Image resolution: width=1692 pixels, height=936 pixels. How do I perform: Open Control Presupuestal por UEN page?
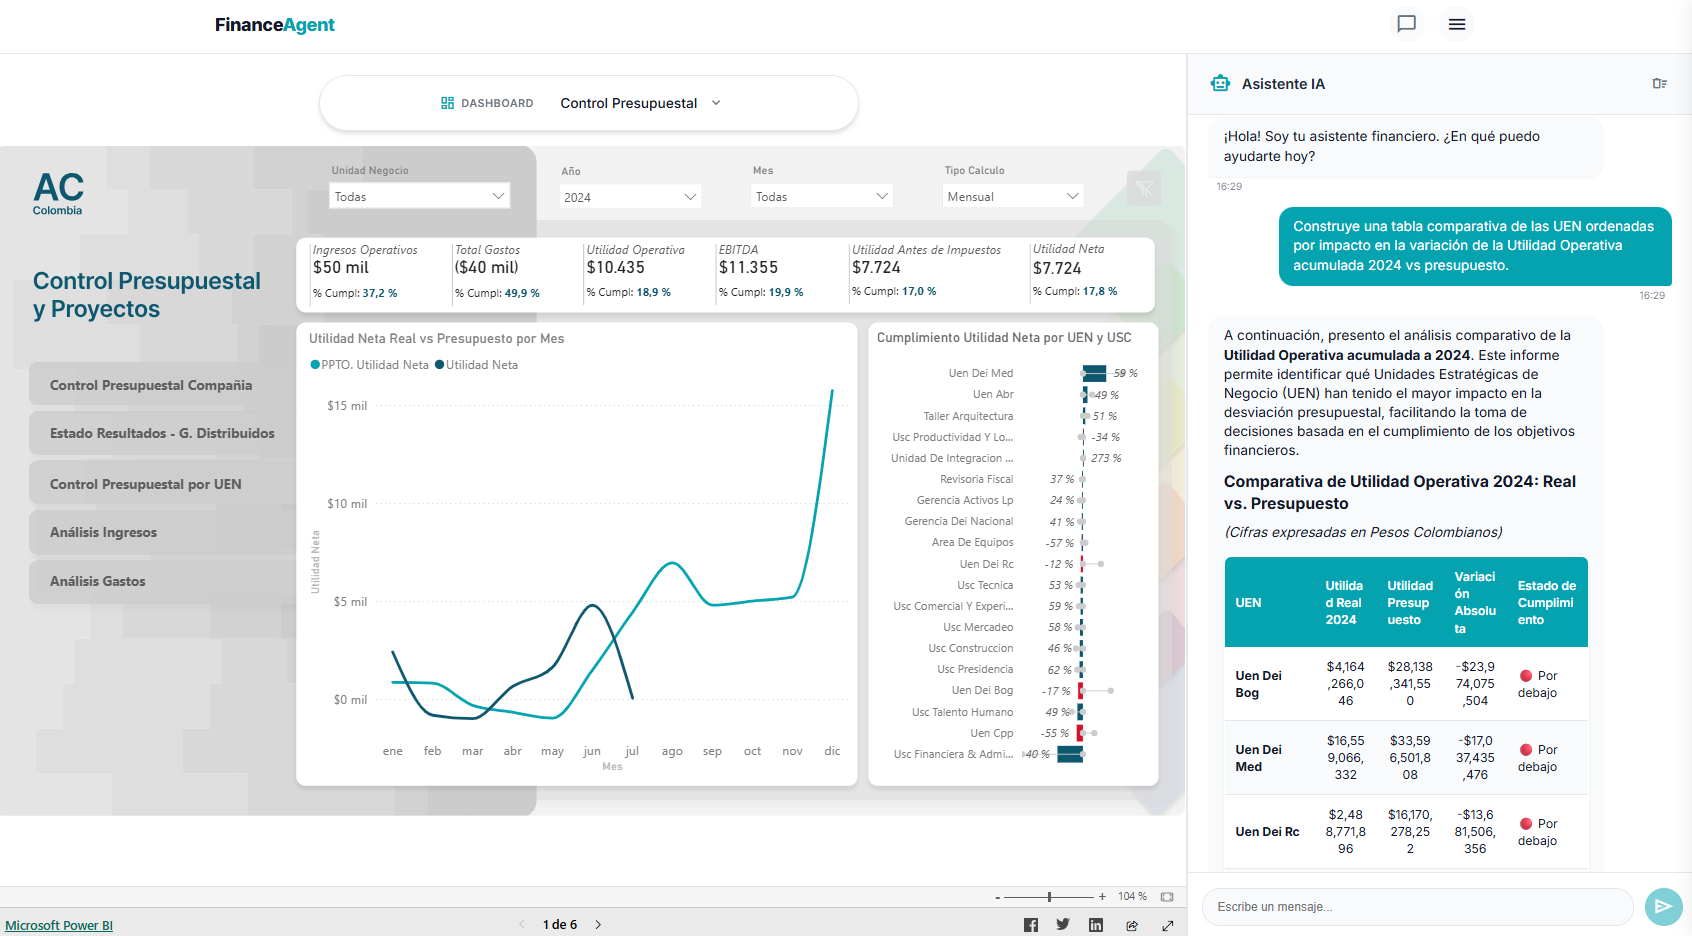[x=146, y=484]
